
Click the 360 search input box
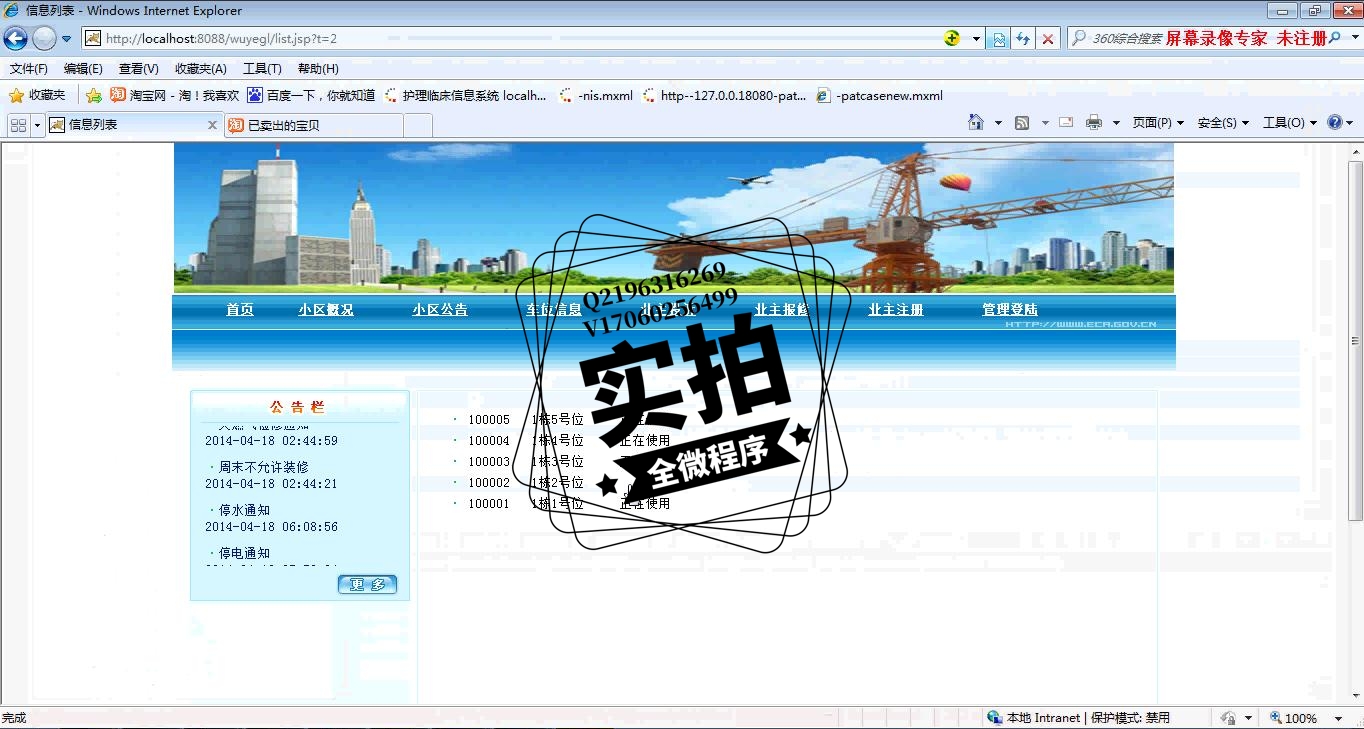coord(1195,39)
